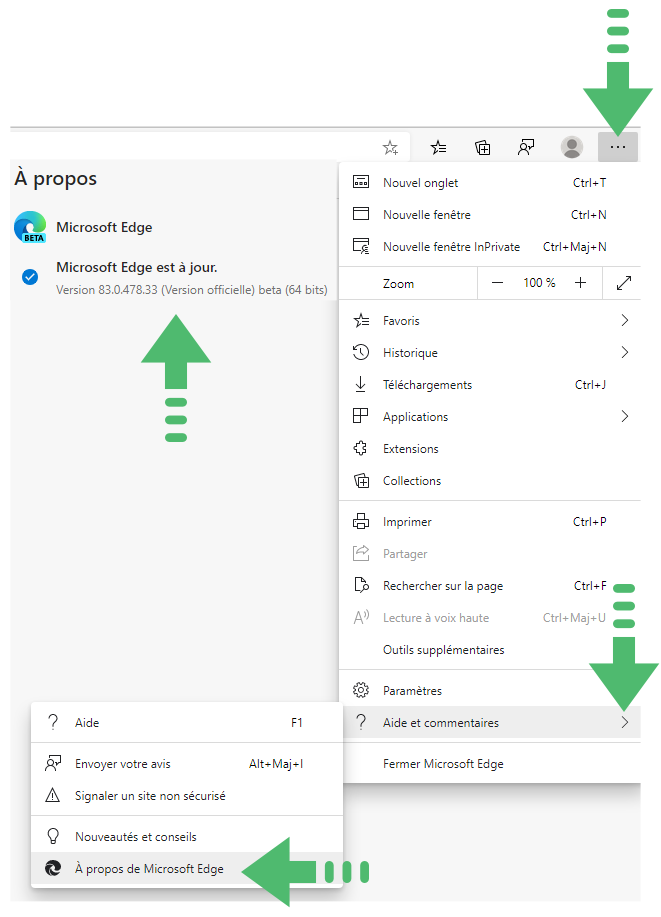Click the Aide et commentaires question icon
Screen dimensions: 661x917
[x=361, y=722]
